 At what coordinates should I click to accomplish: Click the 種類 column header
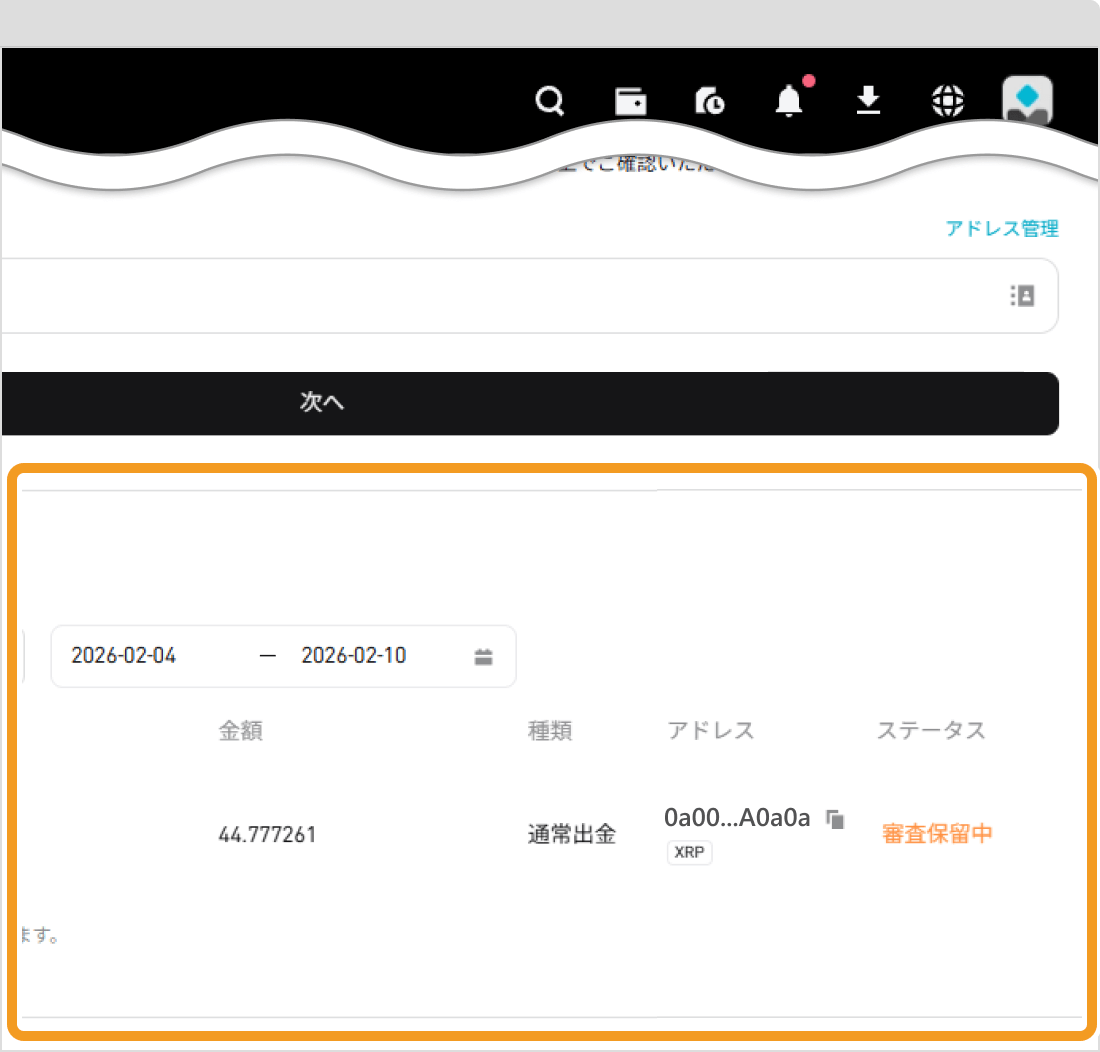[x=549, y=731]
